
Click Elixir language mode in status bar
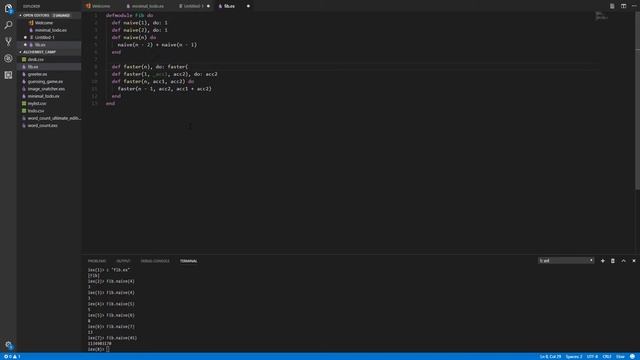click(x=620, y=357)
